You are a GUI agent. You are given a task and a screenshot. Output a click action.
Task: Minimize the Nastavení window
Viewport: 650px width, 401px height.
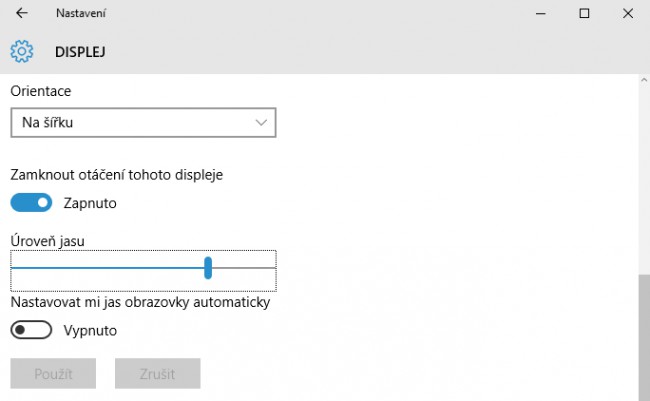[540, 14]
